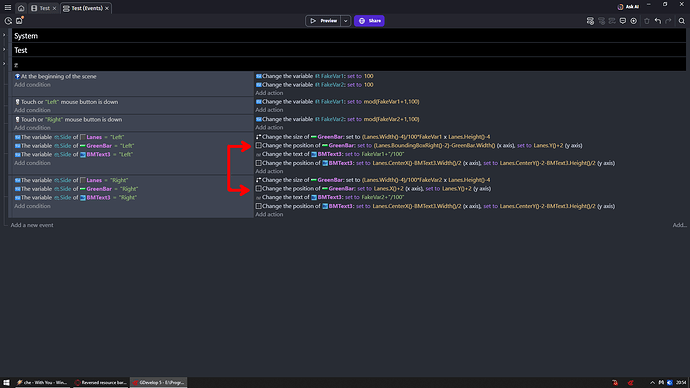Screen dimensions: 690x388
Task: Select GreenBar size action using FakeVar1
Action: coord(373,137)
